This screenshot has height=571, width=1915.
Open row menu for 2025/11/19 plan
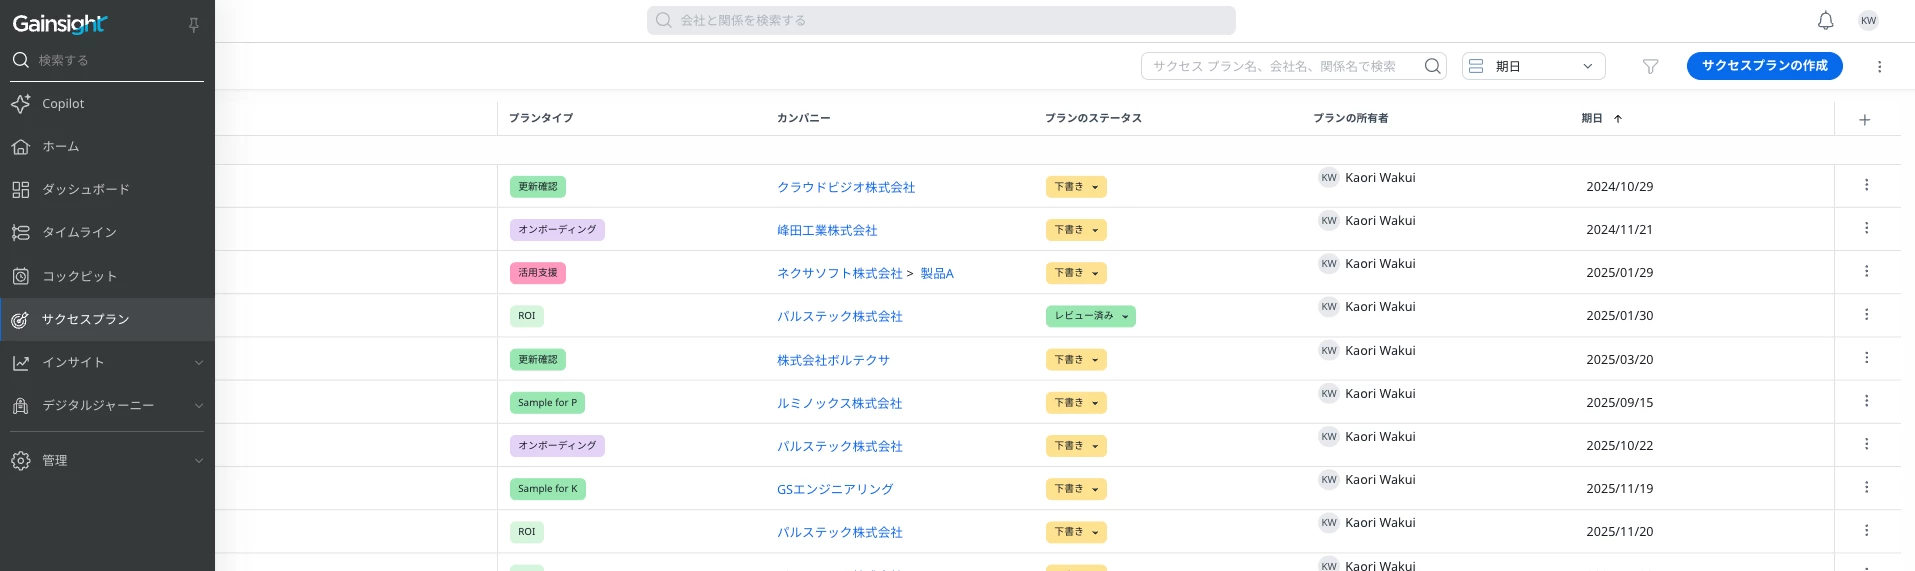pos(1866,487)
